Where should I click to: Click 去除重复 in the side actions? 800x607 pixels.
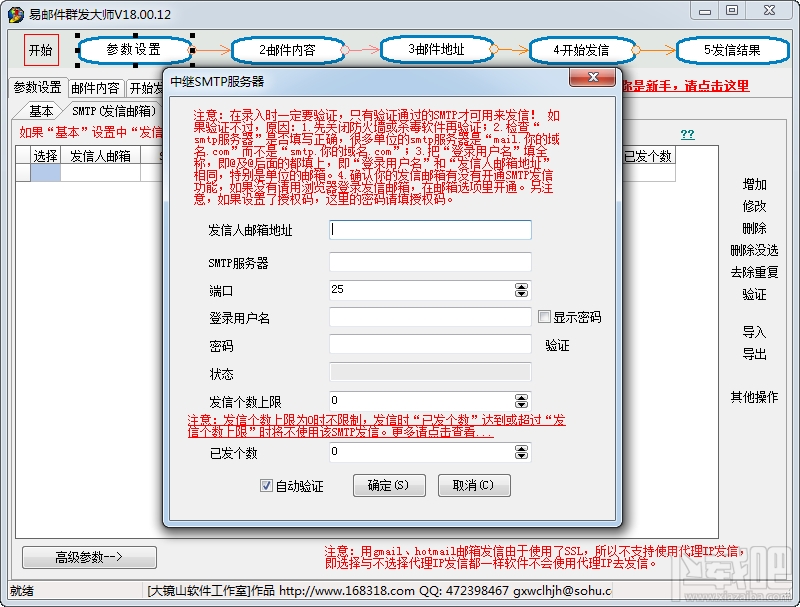coord(755,272)
